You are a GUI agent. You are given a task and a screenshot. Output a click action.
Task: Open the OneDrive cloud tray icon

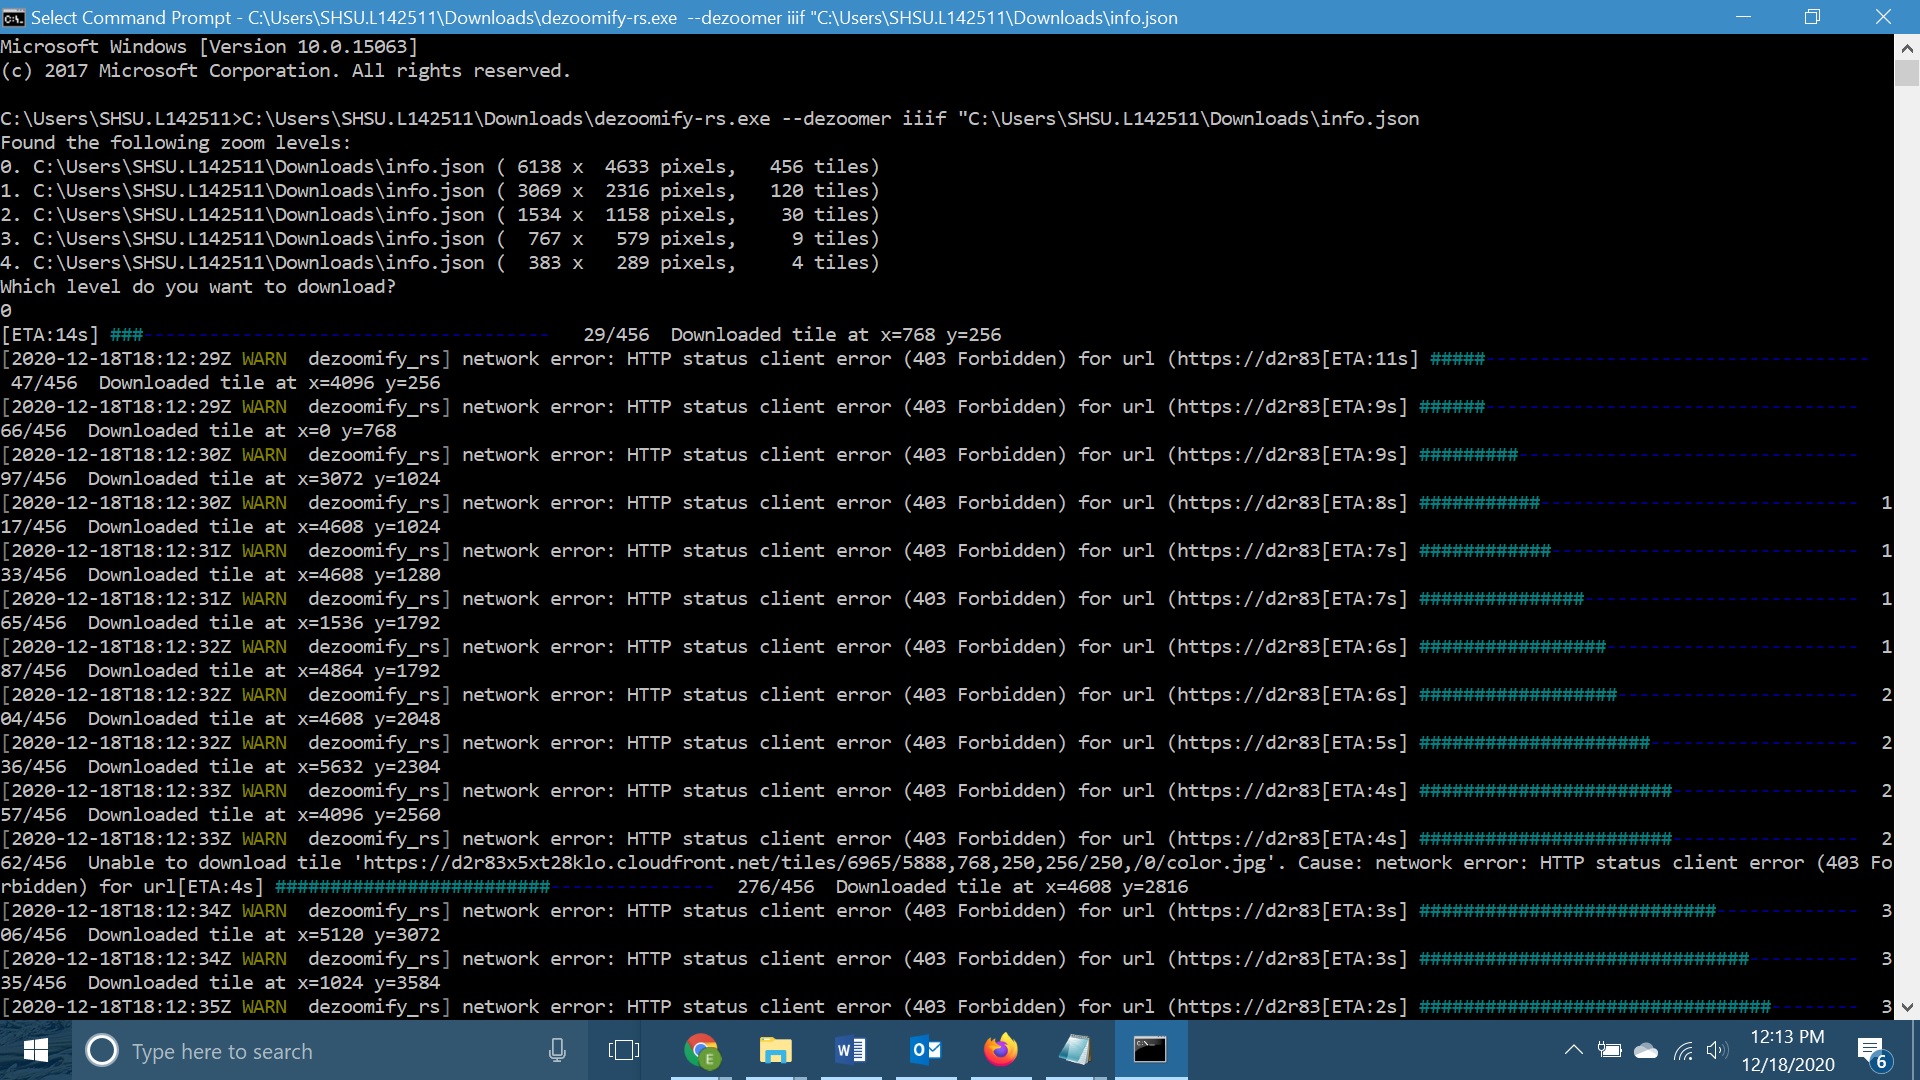[1645, 1050]
